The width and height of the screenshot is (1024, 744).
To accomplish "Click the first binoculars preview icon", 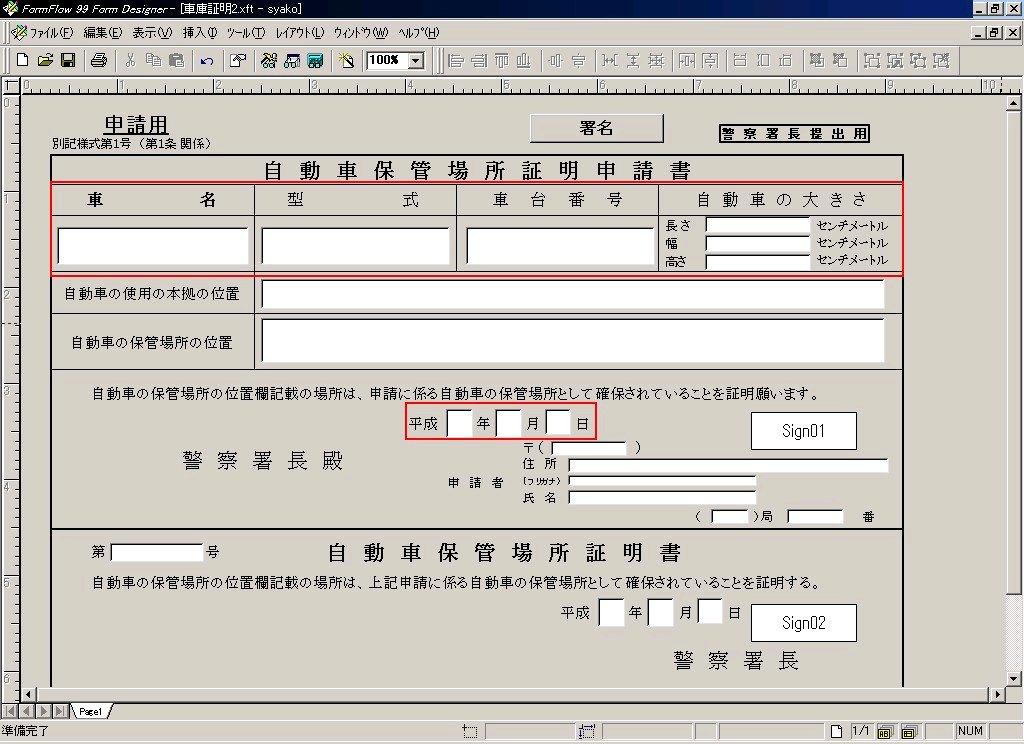I will [268, 61].
